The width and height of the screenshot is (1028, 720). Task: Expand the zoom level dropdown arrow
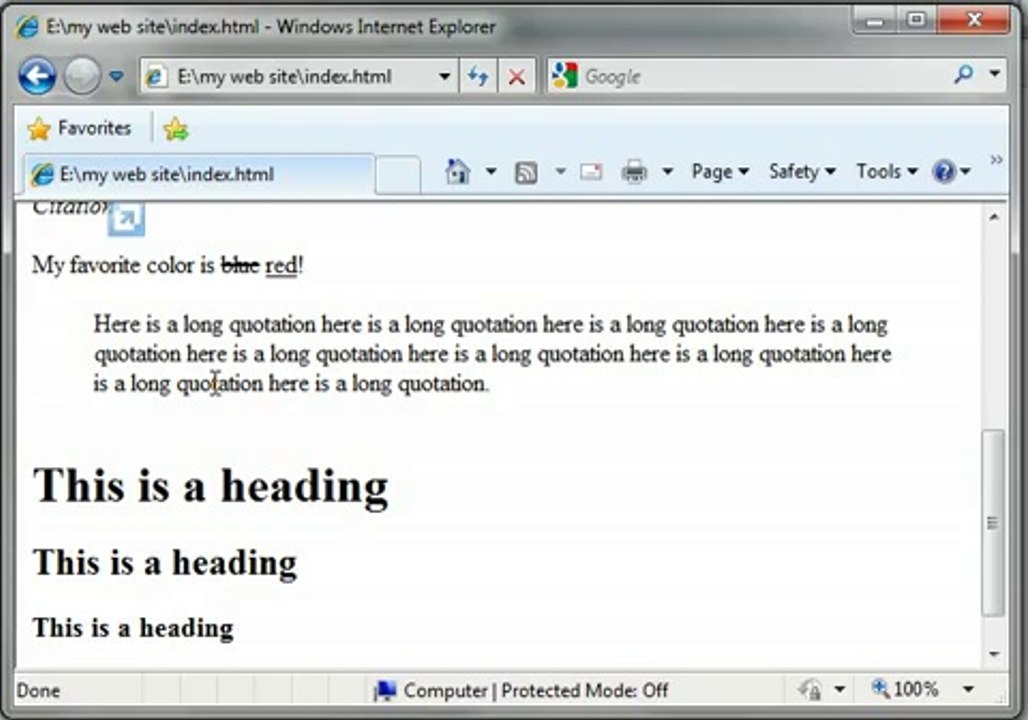(x=968, y=689)
